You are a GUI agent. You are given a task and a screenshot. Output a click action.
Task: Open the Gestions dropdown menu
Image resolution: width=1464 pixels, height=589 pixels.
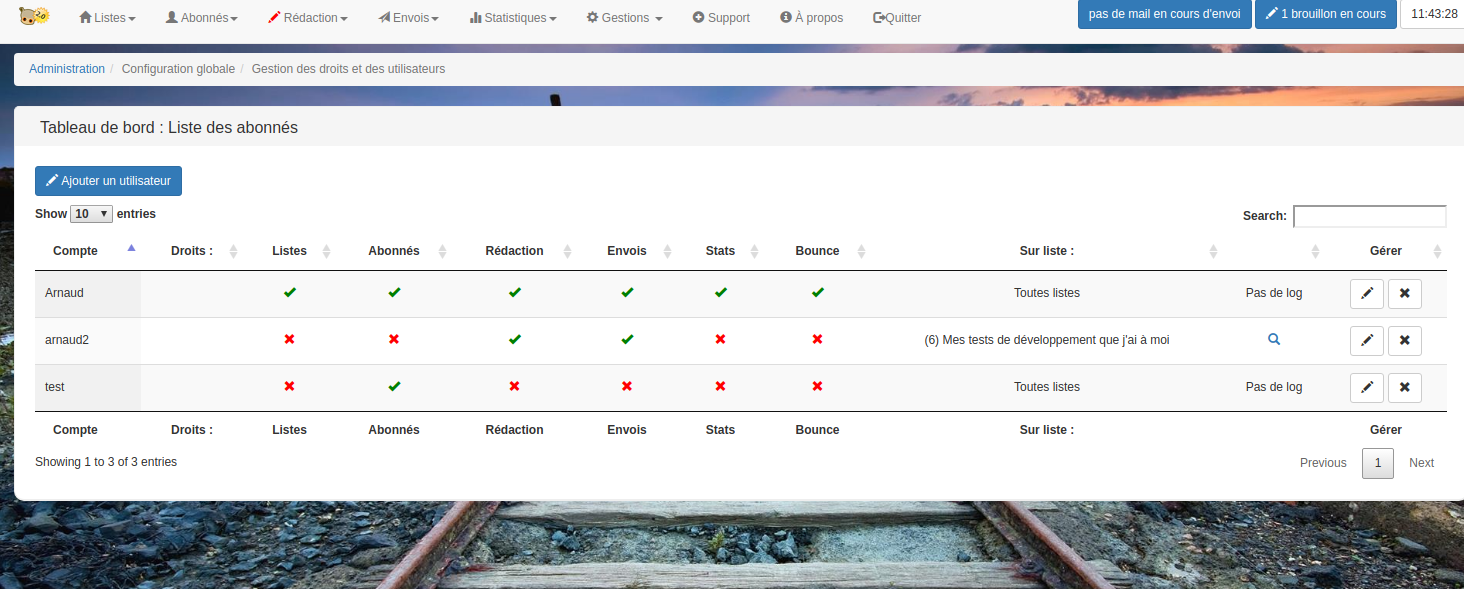coord(623,17)
